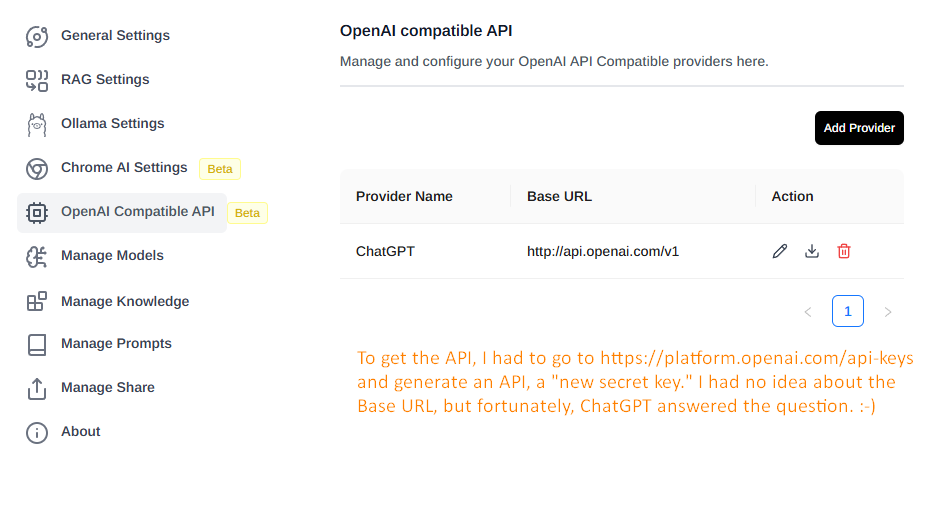Click the Ollama llama icon
Viewport: 939px width, 530px height.
37,124
